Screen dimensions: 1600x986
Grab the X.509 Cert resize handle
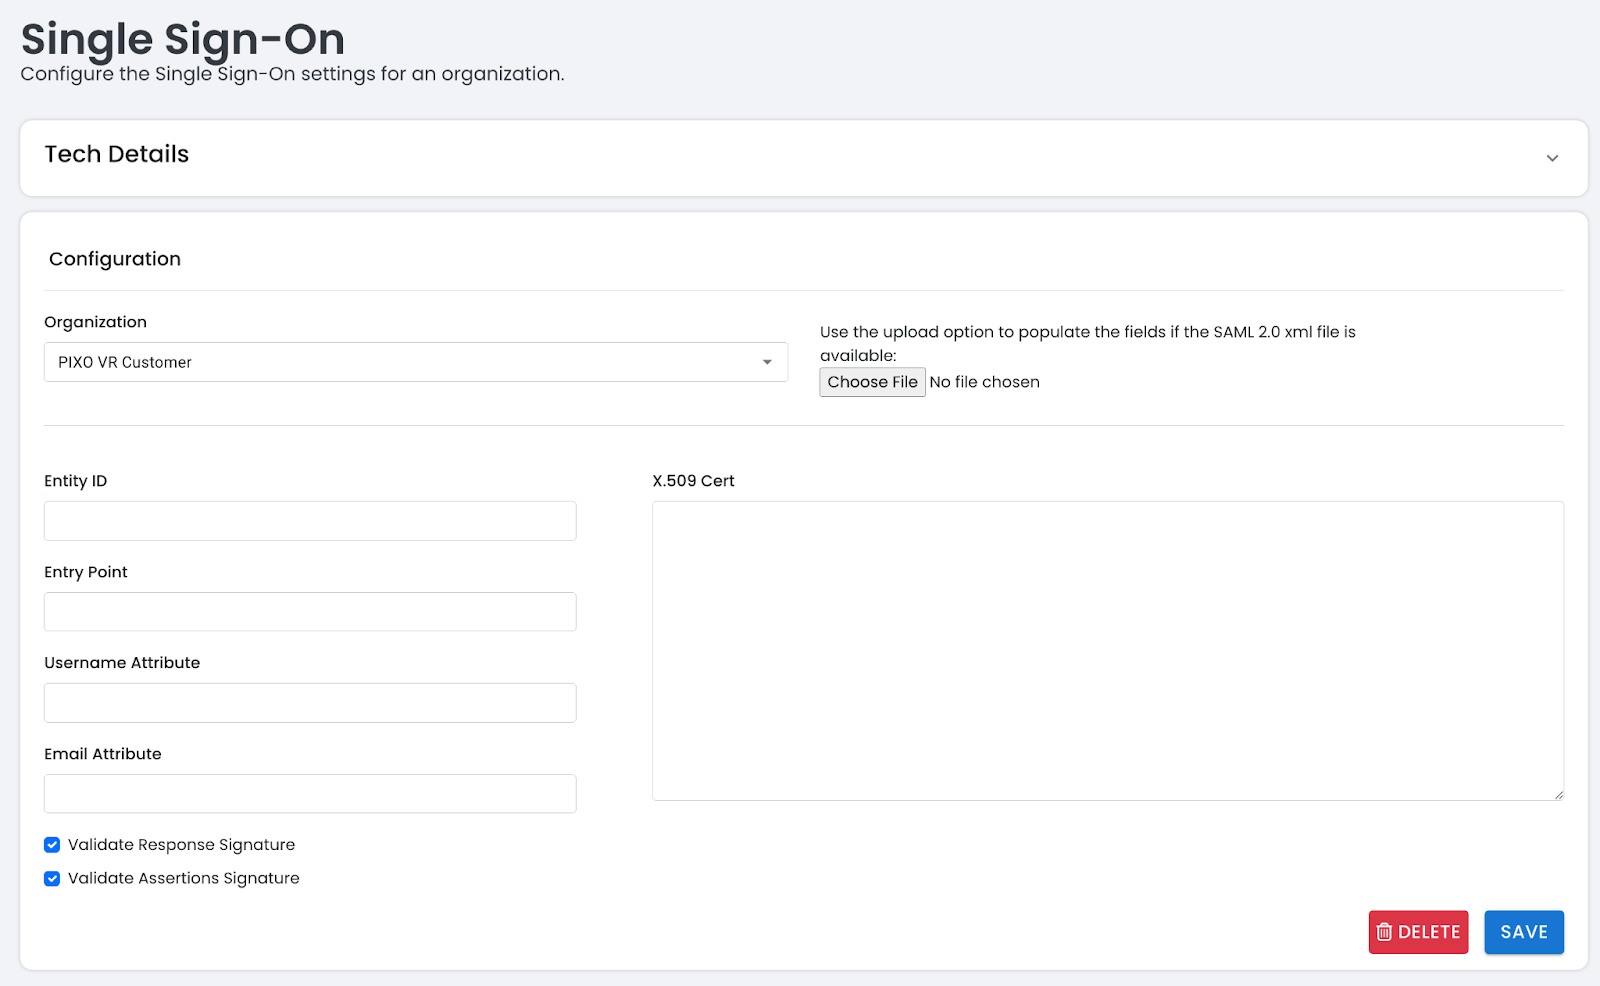(1559, 795)
